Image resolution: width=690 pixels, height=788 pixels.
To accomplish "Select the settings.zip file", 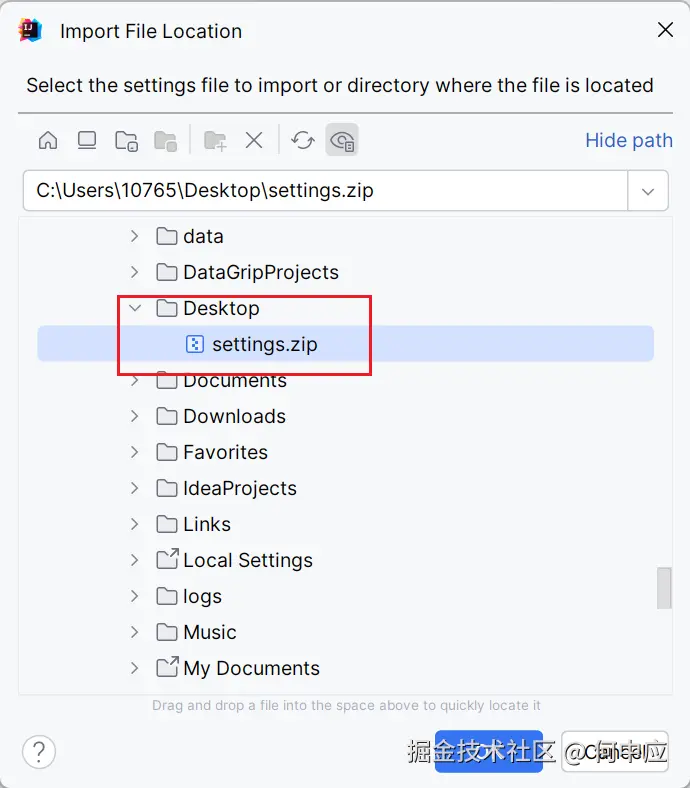I will pyautogui.click(x=264, y=344).
